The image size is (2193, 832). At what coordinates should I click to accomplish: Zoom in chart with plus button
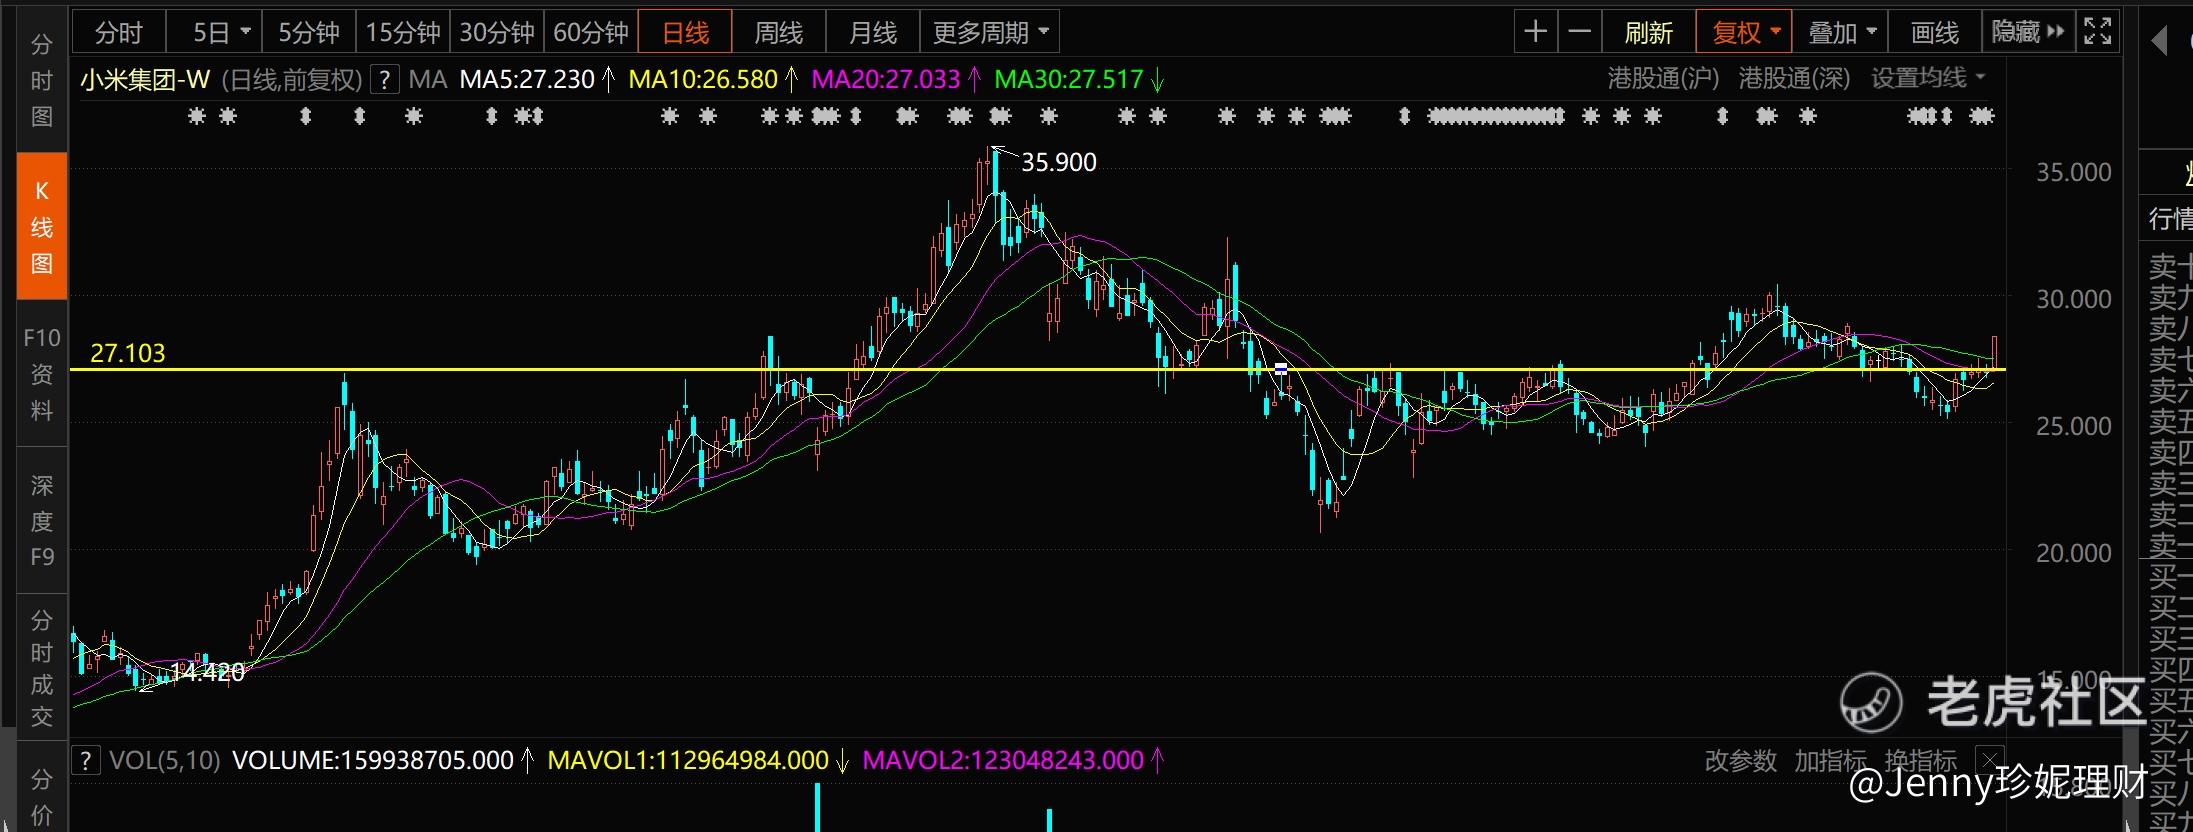pos(1535,32)
